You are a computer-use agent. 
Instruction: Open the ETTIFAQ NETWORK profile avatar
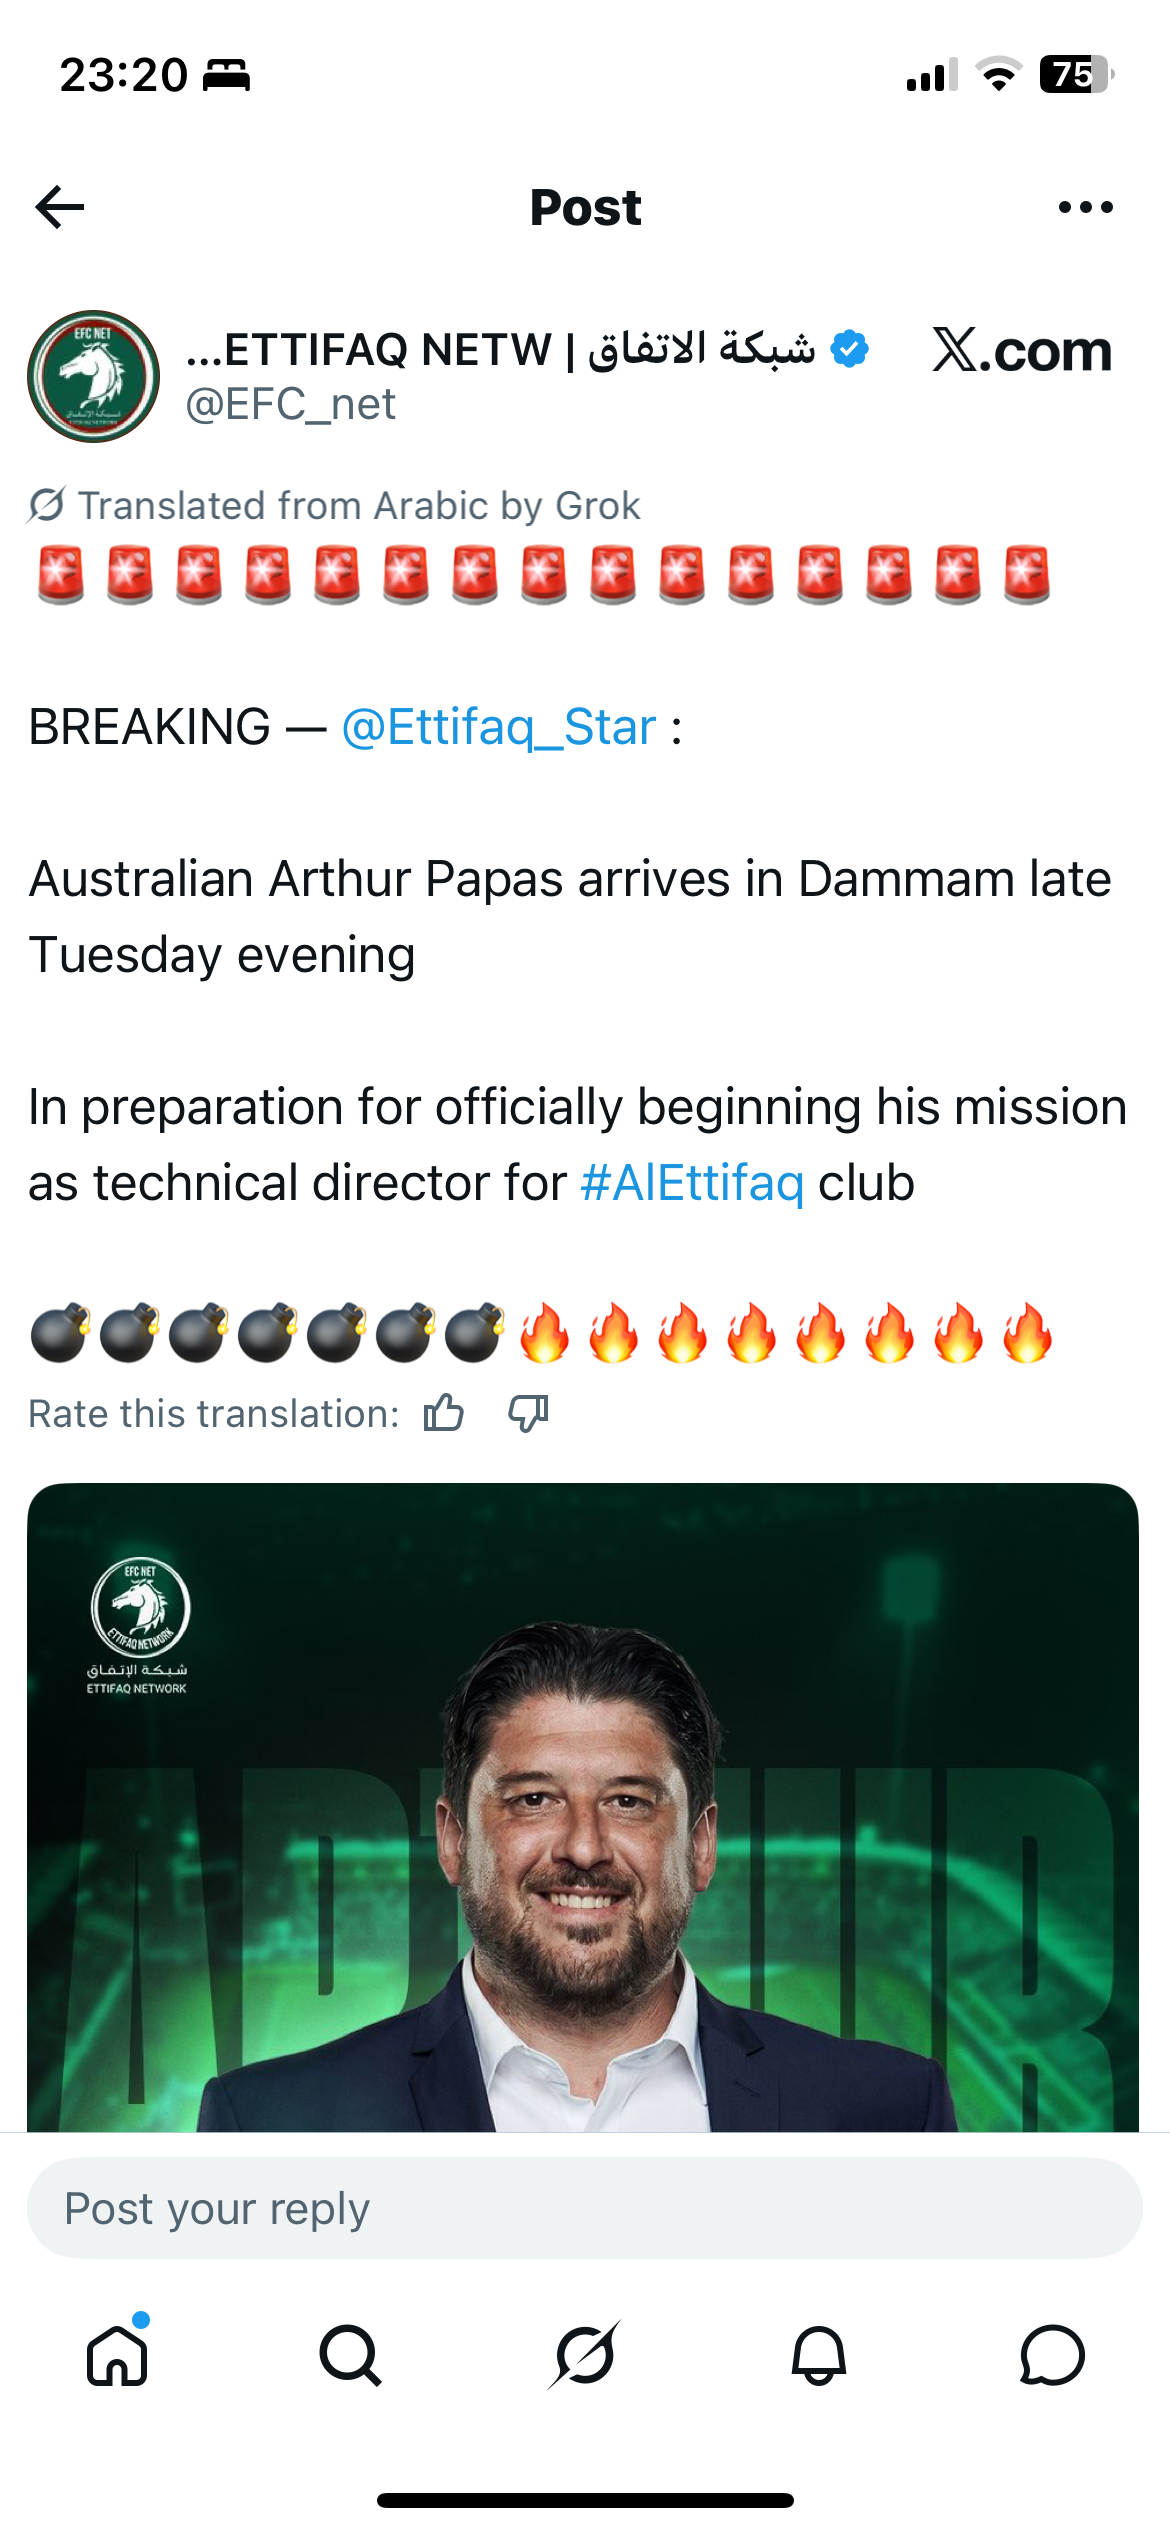93,376
